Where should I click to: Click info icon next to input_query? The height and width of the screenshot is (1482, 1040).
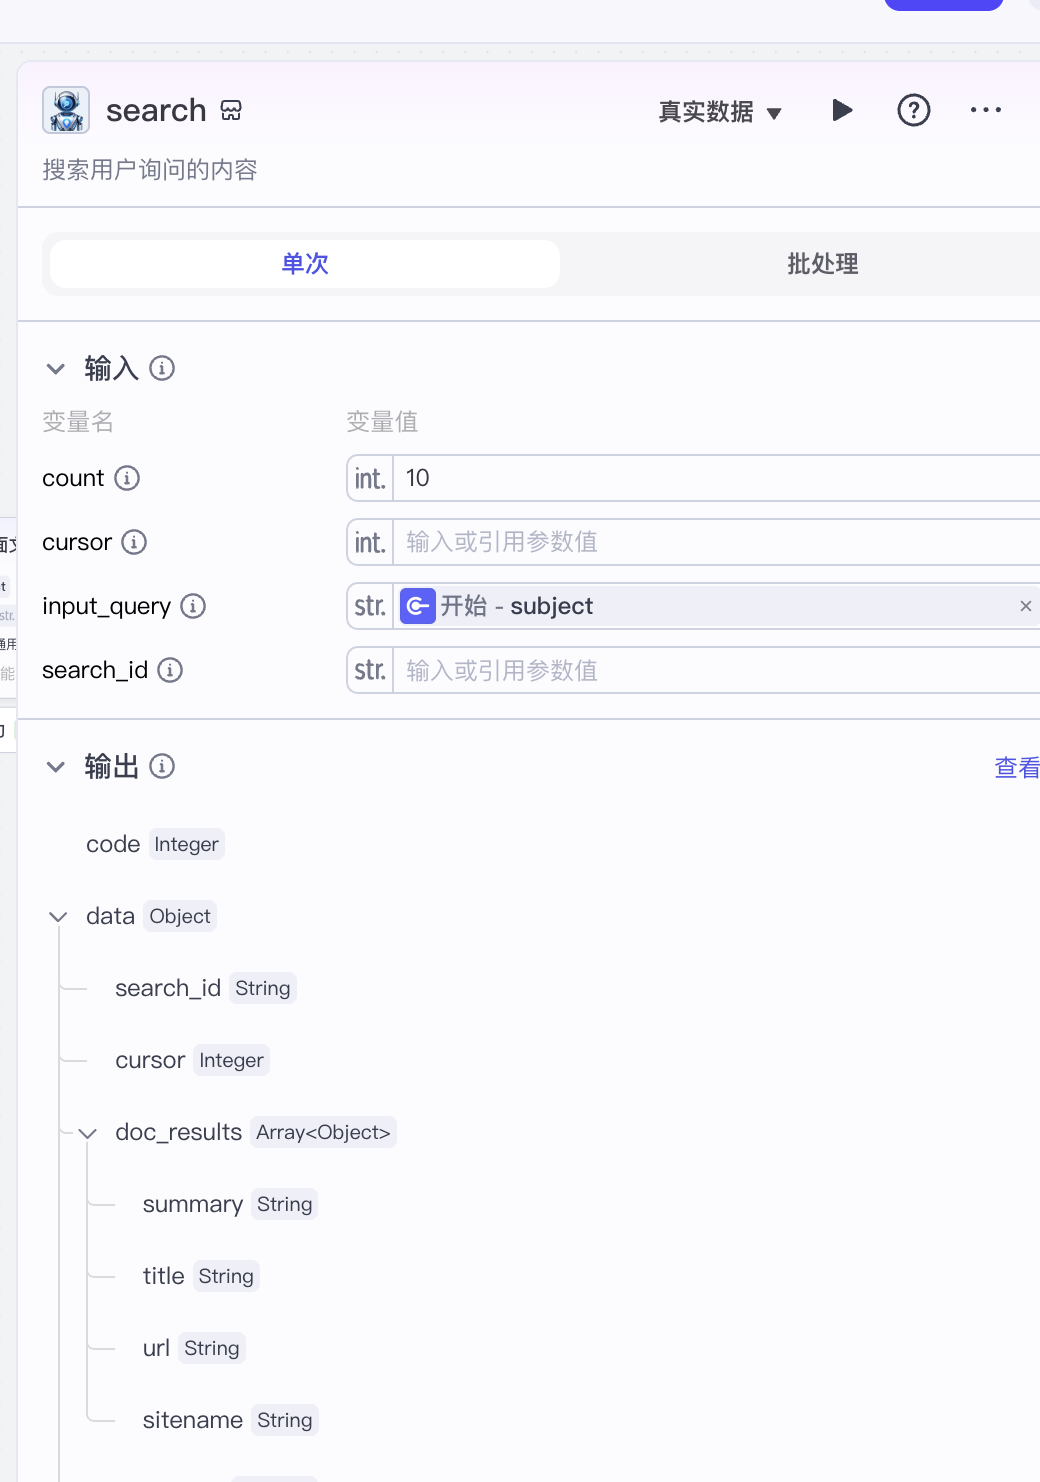193,606
